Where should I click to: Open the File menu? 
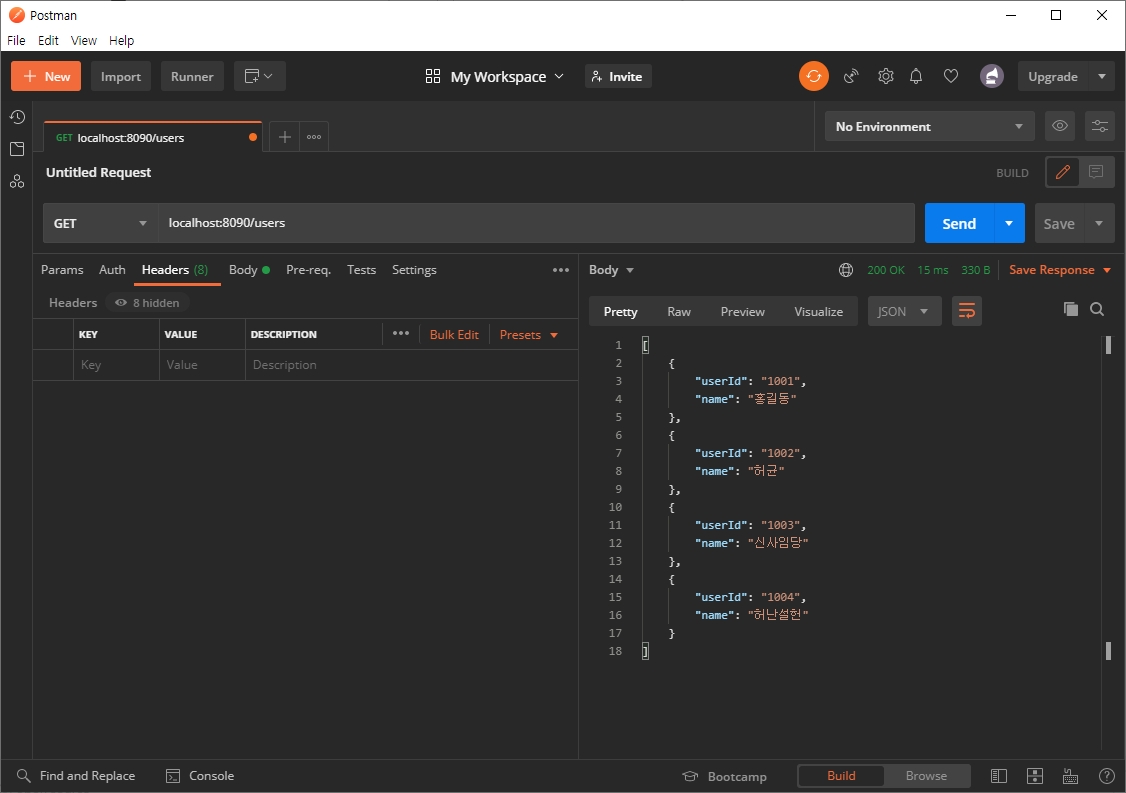tap(16, 40)
